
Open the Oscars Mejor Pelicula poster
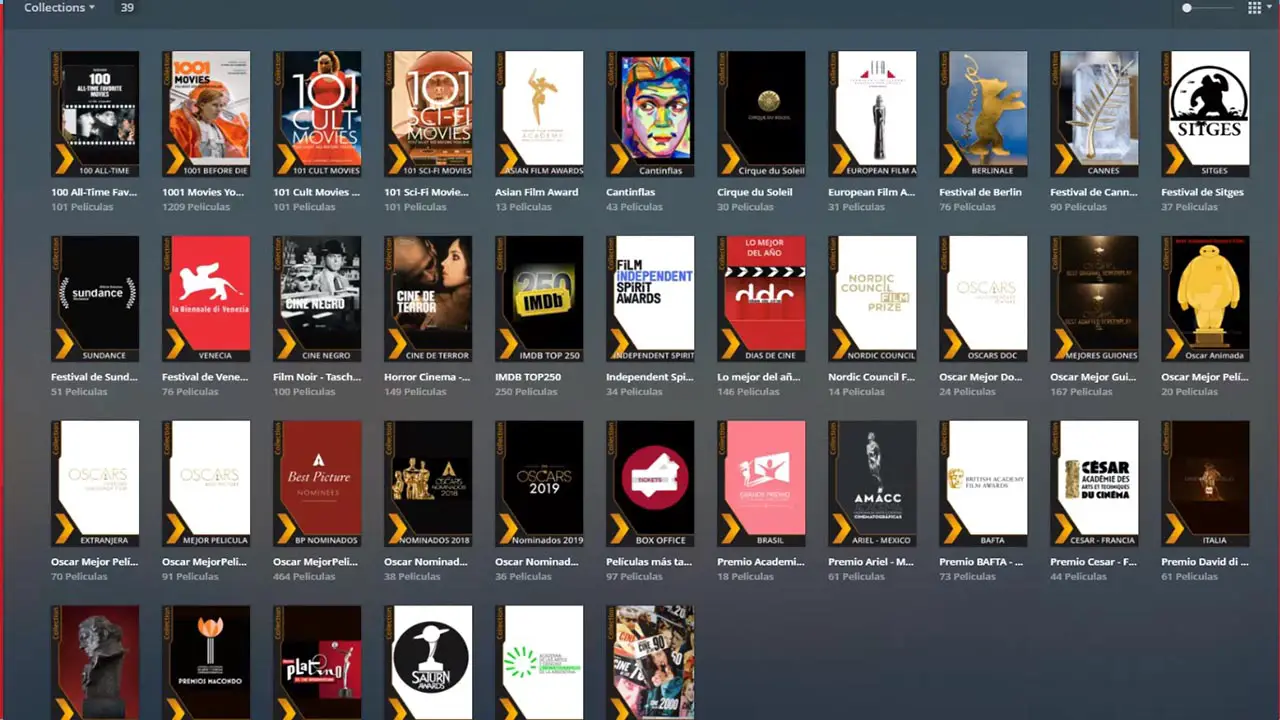click(x=206, y=484)
